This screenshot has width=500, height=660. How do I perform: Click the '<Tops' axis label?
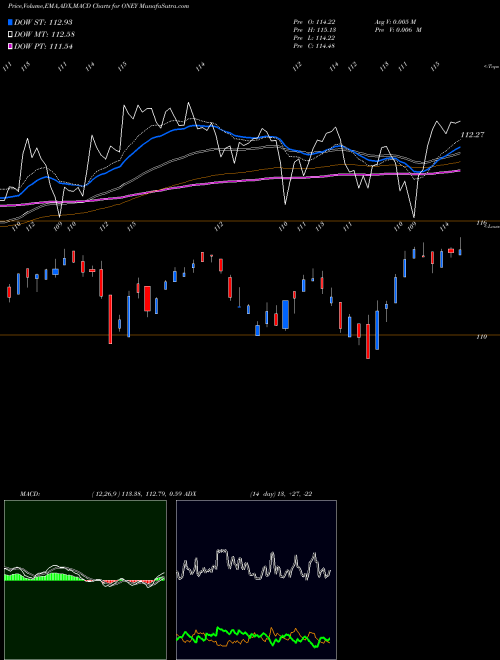coord(491,67)
